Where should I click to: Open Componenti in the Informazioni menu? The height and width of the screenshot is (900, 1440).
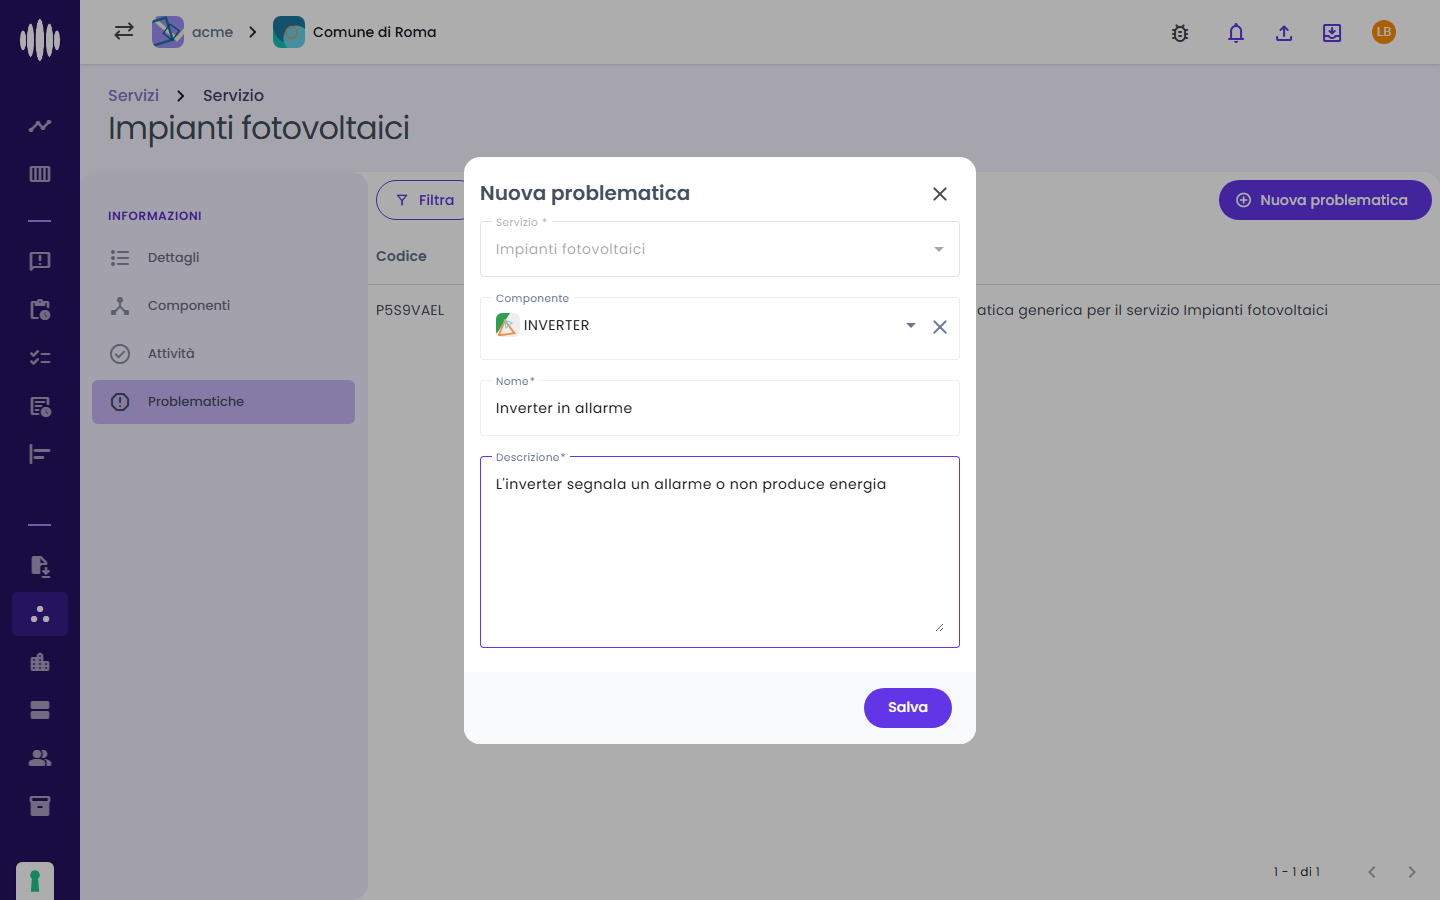(223, 305)
